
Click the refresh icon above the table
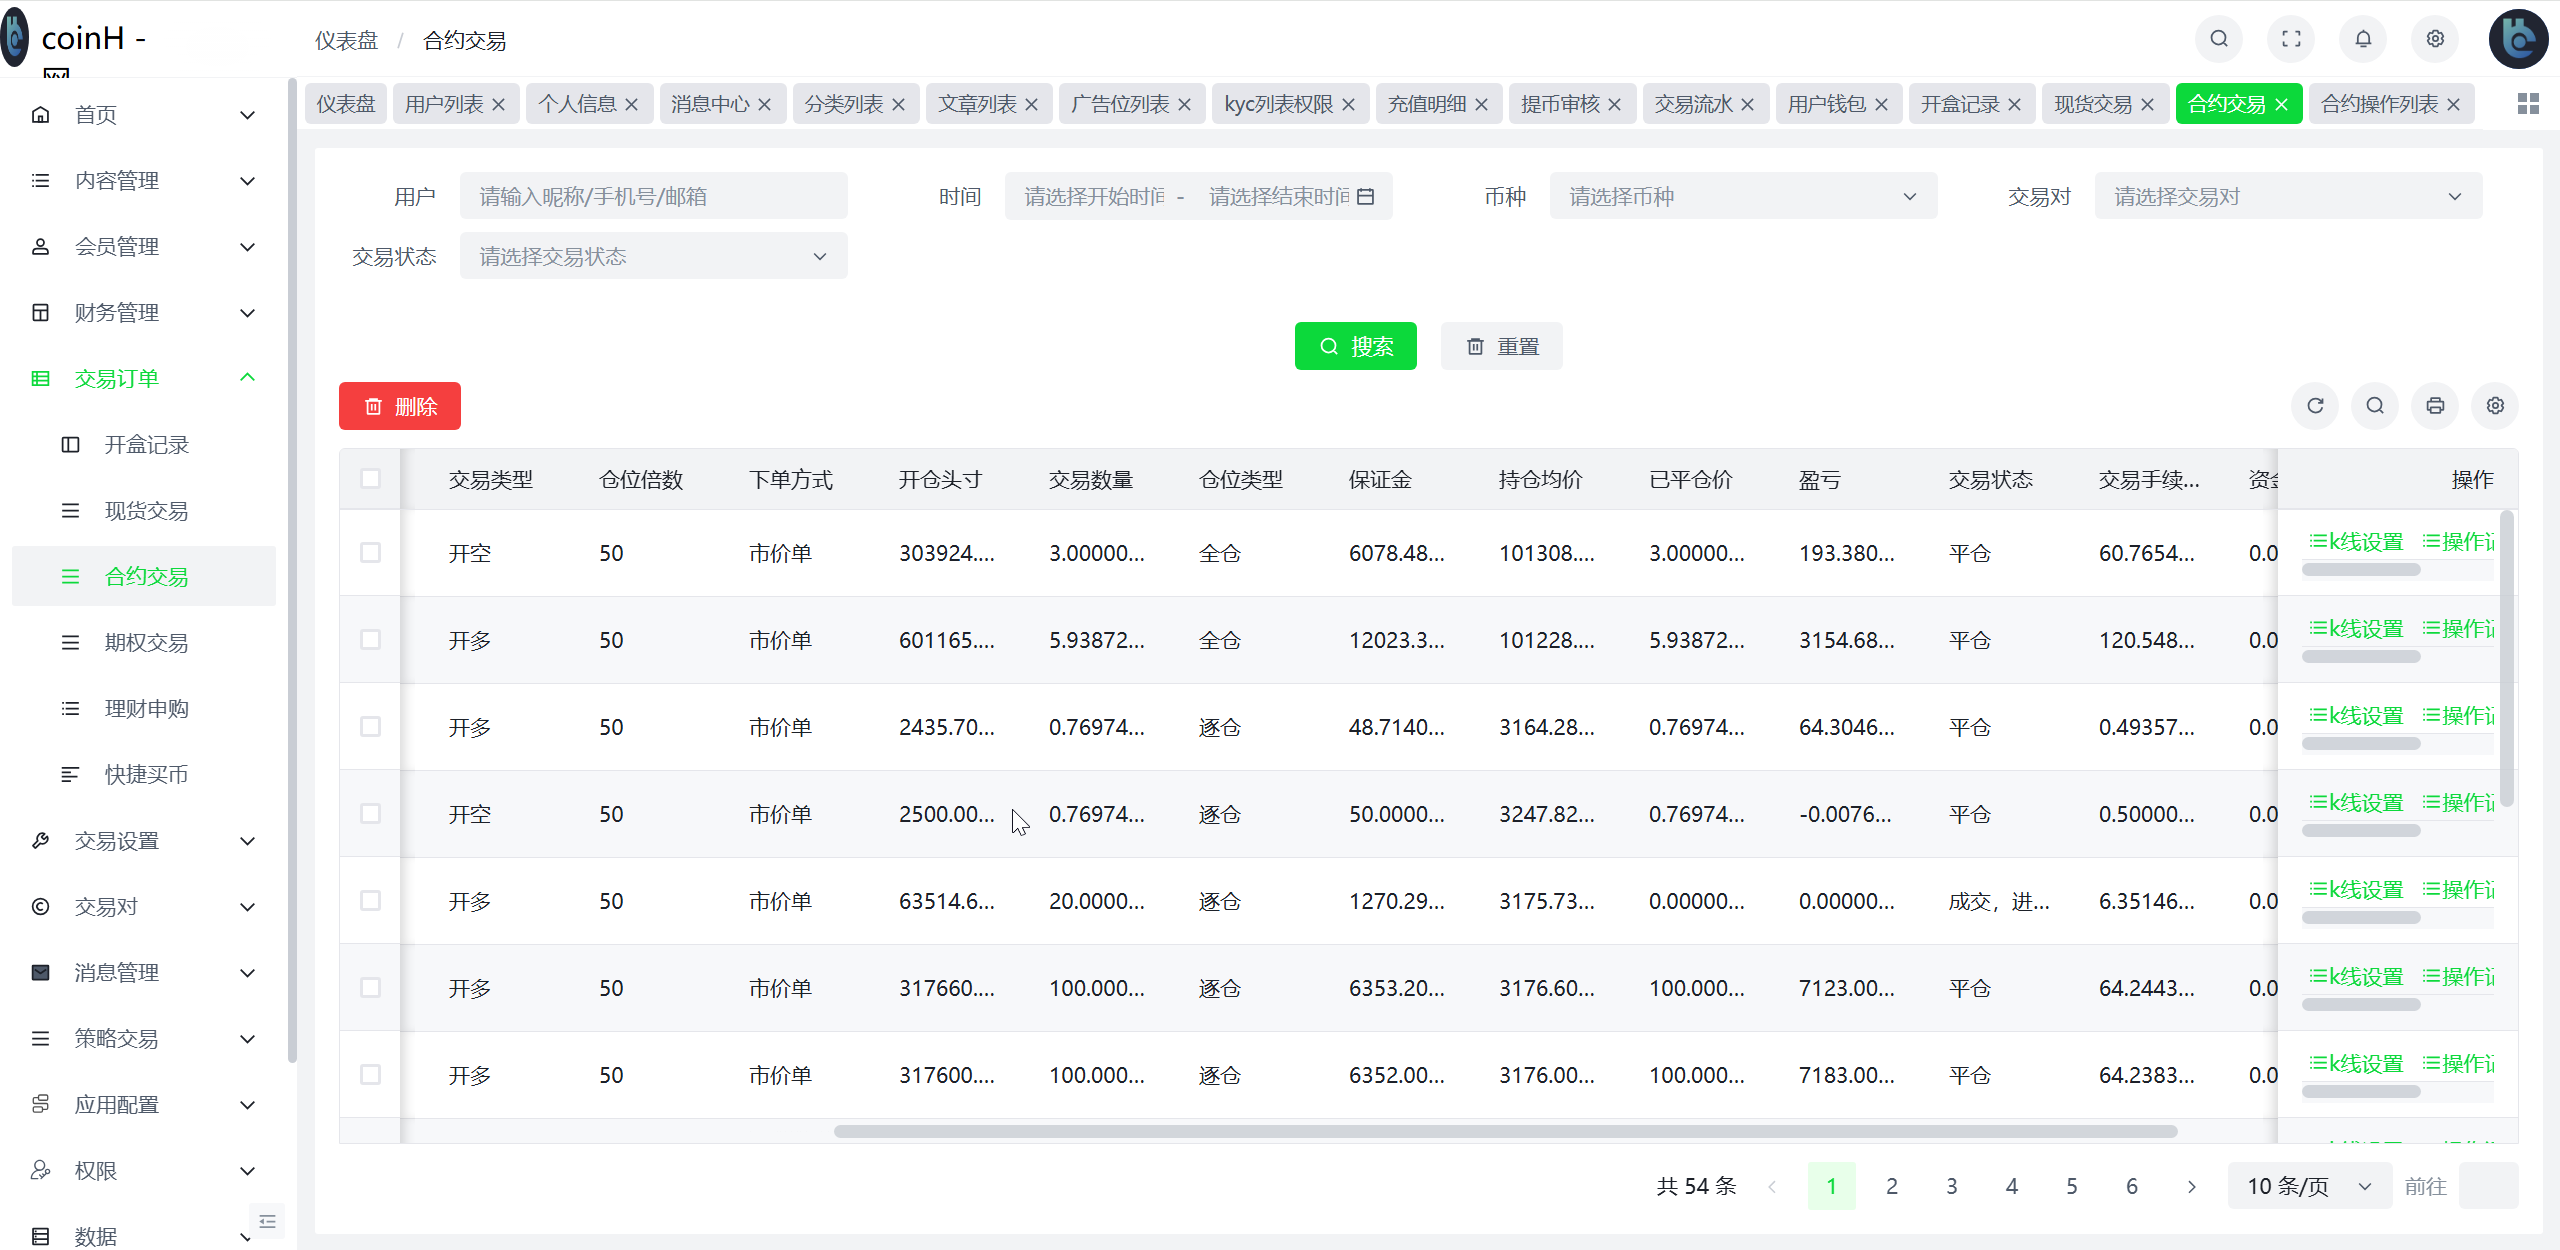click(2316, 406)
